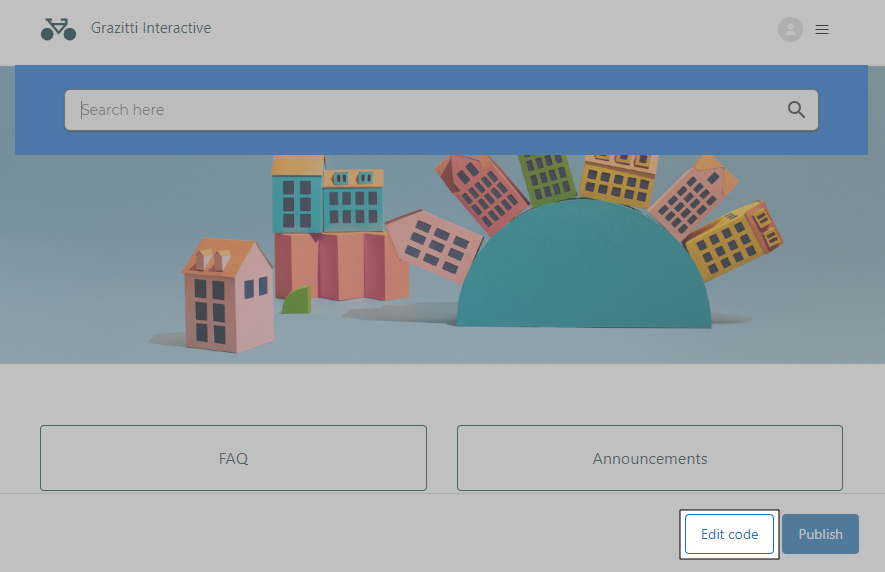Click the Edit code button
Viewport: 885px width, 572px height.
tap(729, 534)
